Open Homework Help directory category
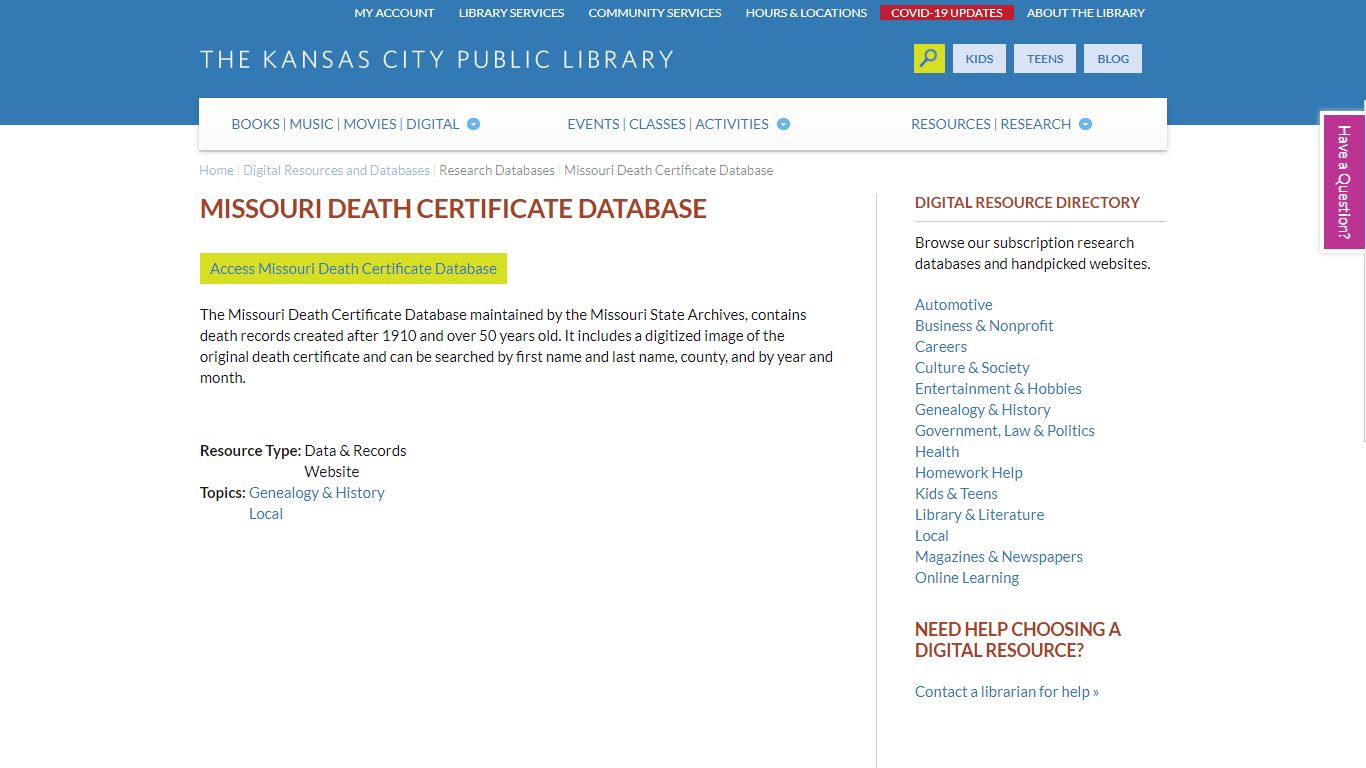 [969, 473]
